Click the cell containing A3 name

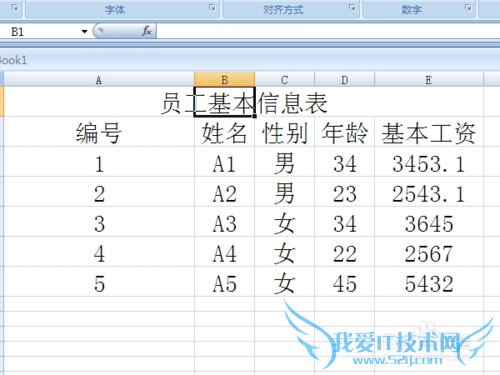225,222
